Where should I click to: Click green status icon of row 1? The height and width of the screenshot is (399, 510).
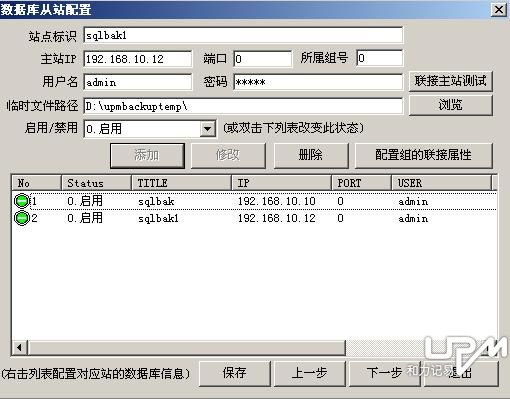(x=22, y=201)
